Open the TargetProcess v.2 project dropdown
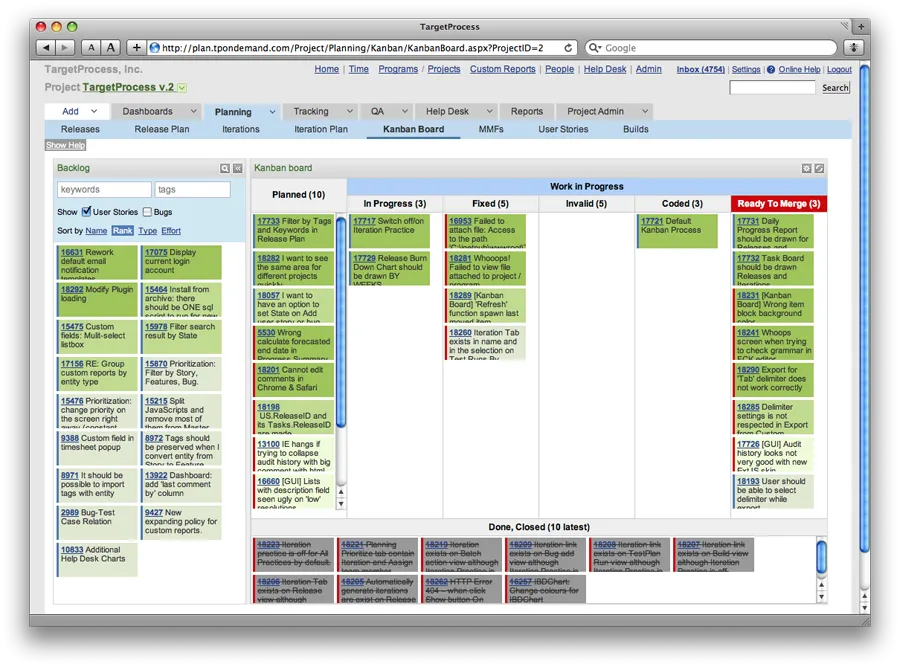900x667 pixels. click(182, 88)
